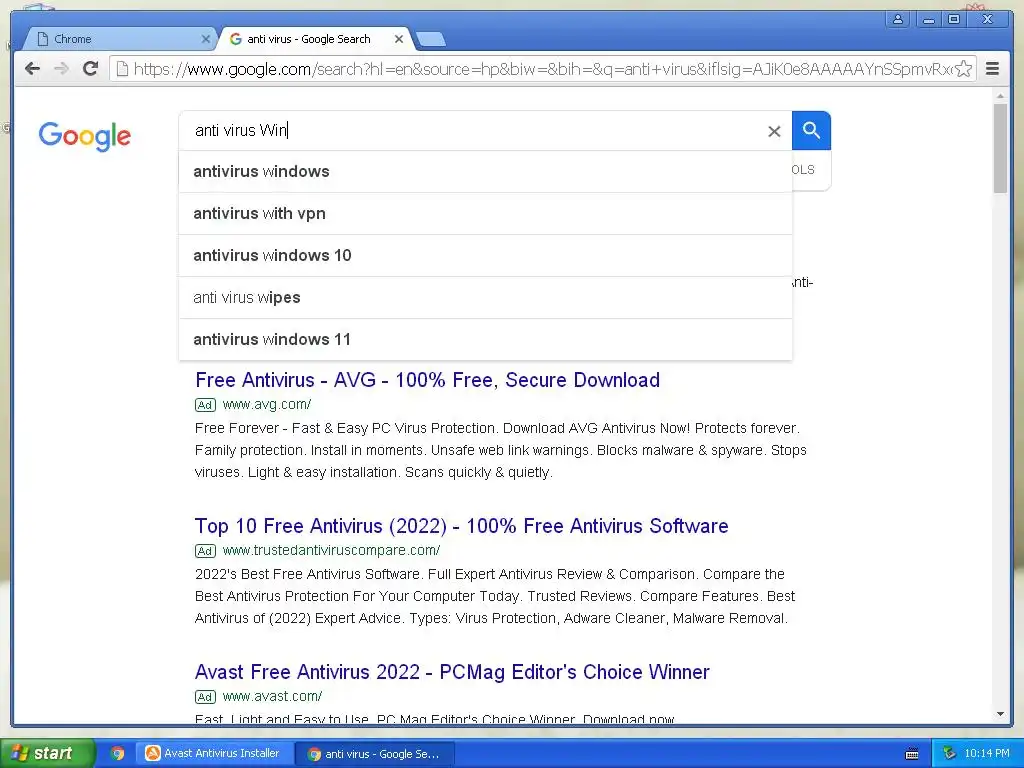Click the 10:14 PM clock
1024x768 pixels.
click(x=987, y=753)
